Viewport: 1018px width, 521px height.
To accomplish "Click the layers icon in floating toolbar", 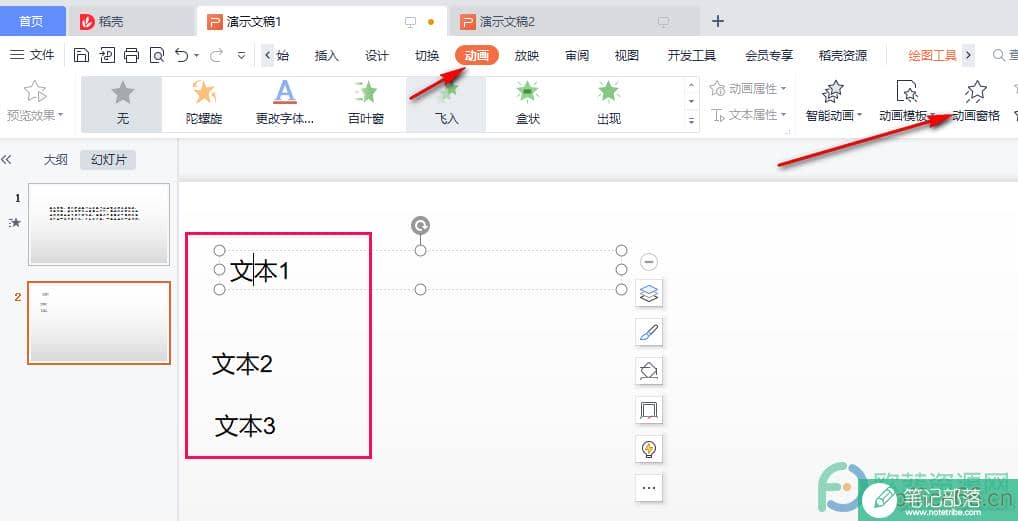I will 649,294.
